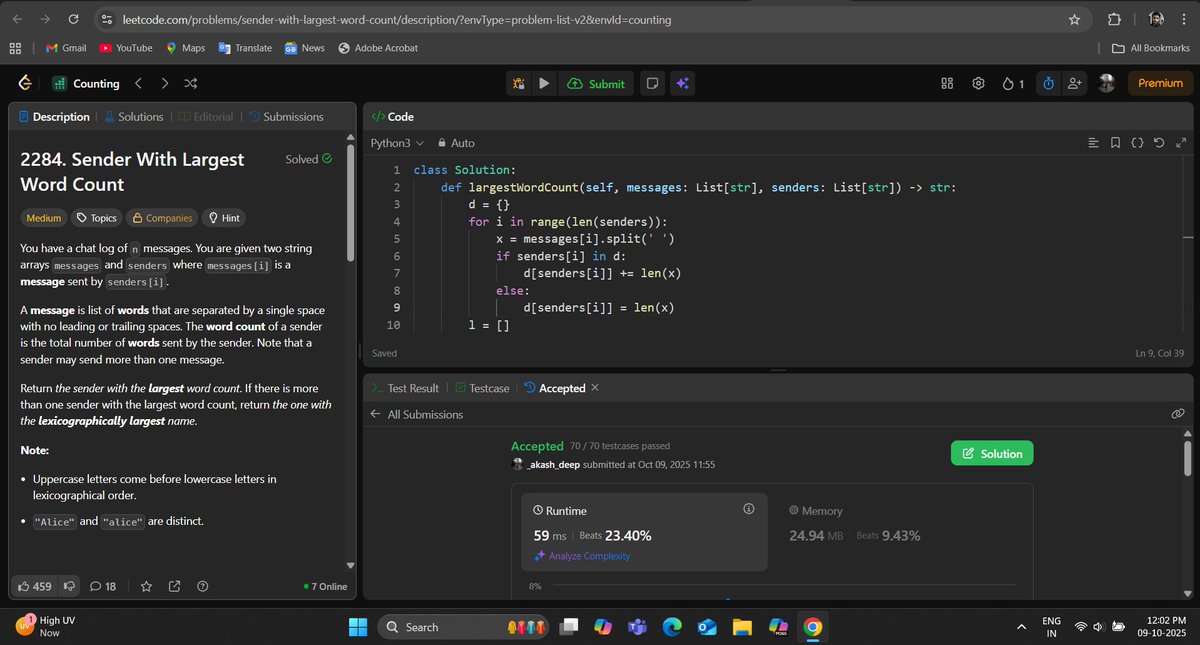1200x645 pixels.
Task: Open the user profile avatar
Action: pos(1107,84)
